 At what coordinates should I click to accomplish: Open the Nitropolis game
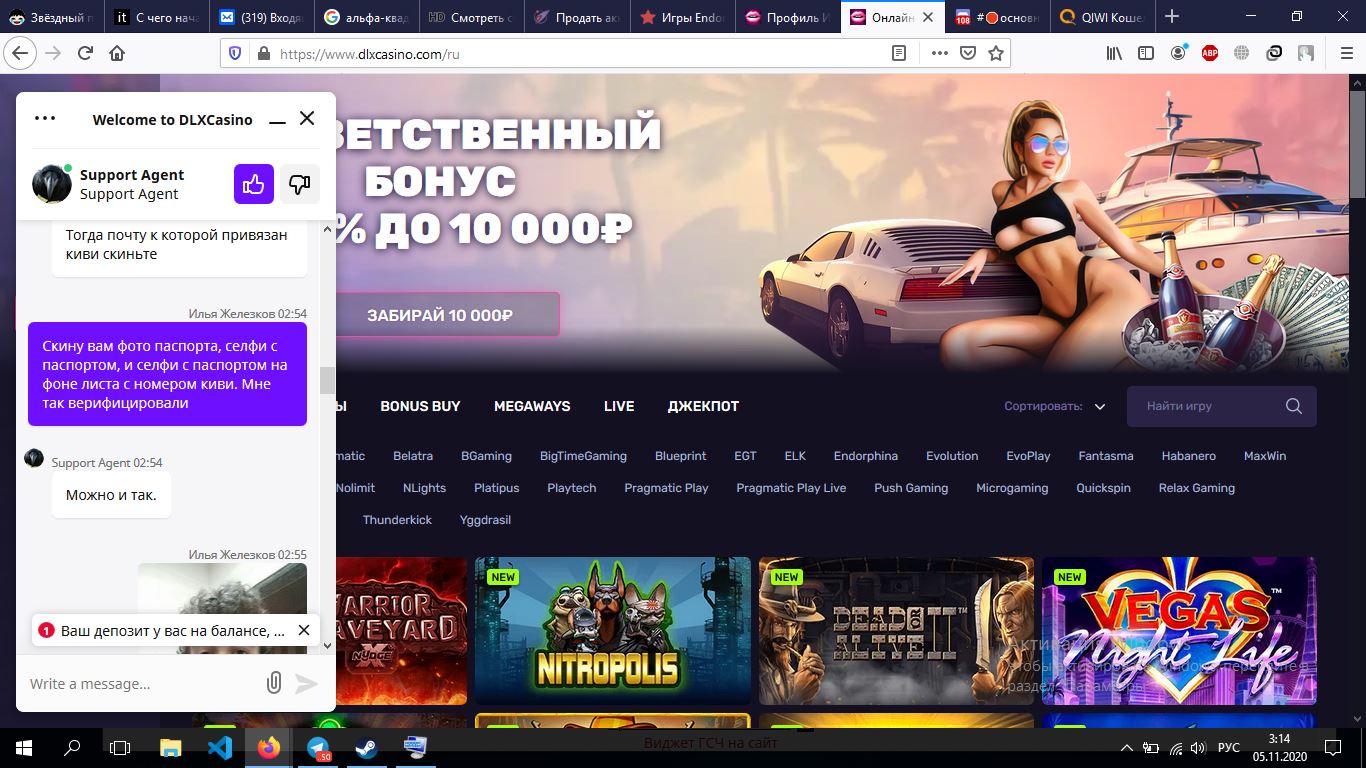(x=613, y=631)
